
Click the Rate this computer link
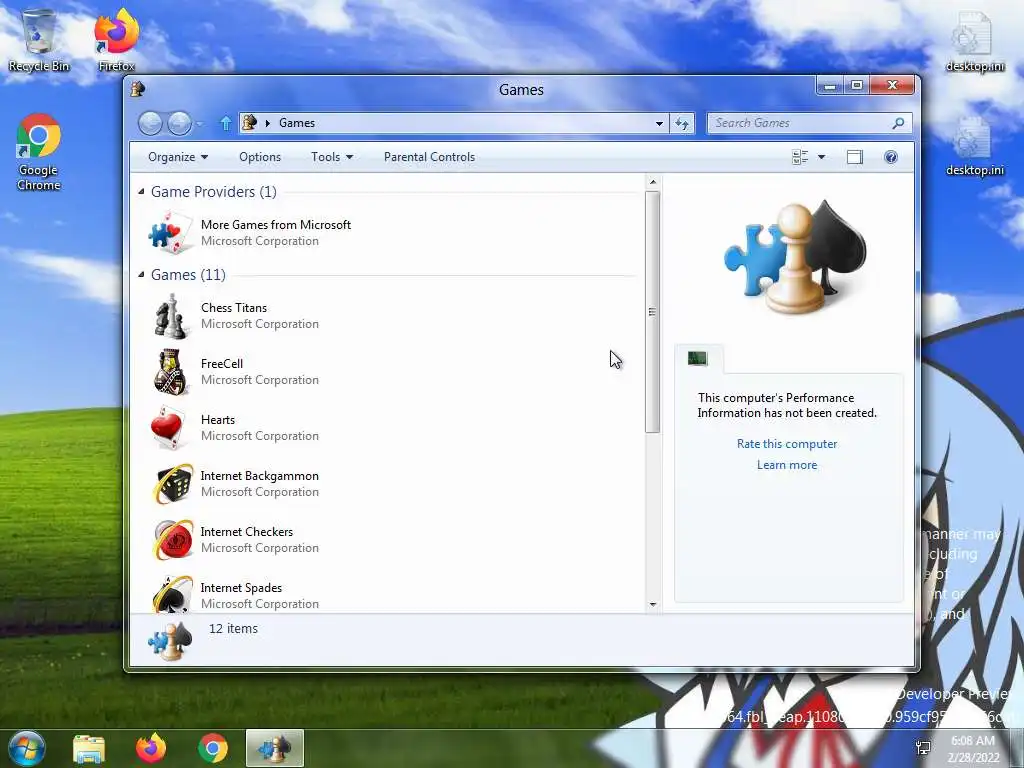tap(787, 443)
